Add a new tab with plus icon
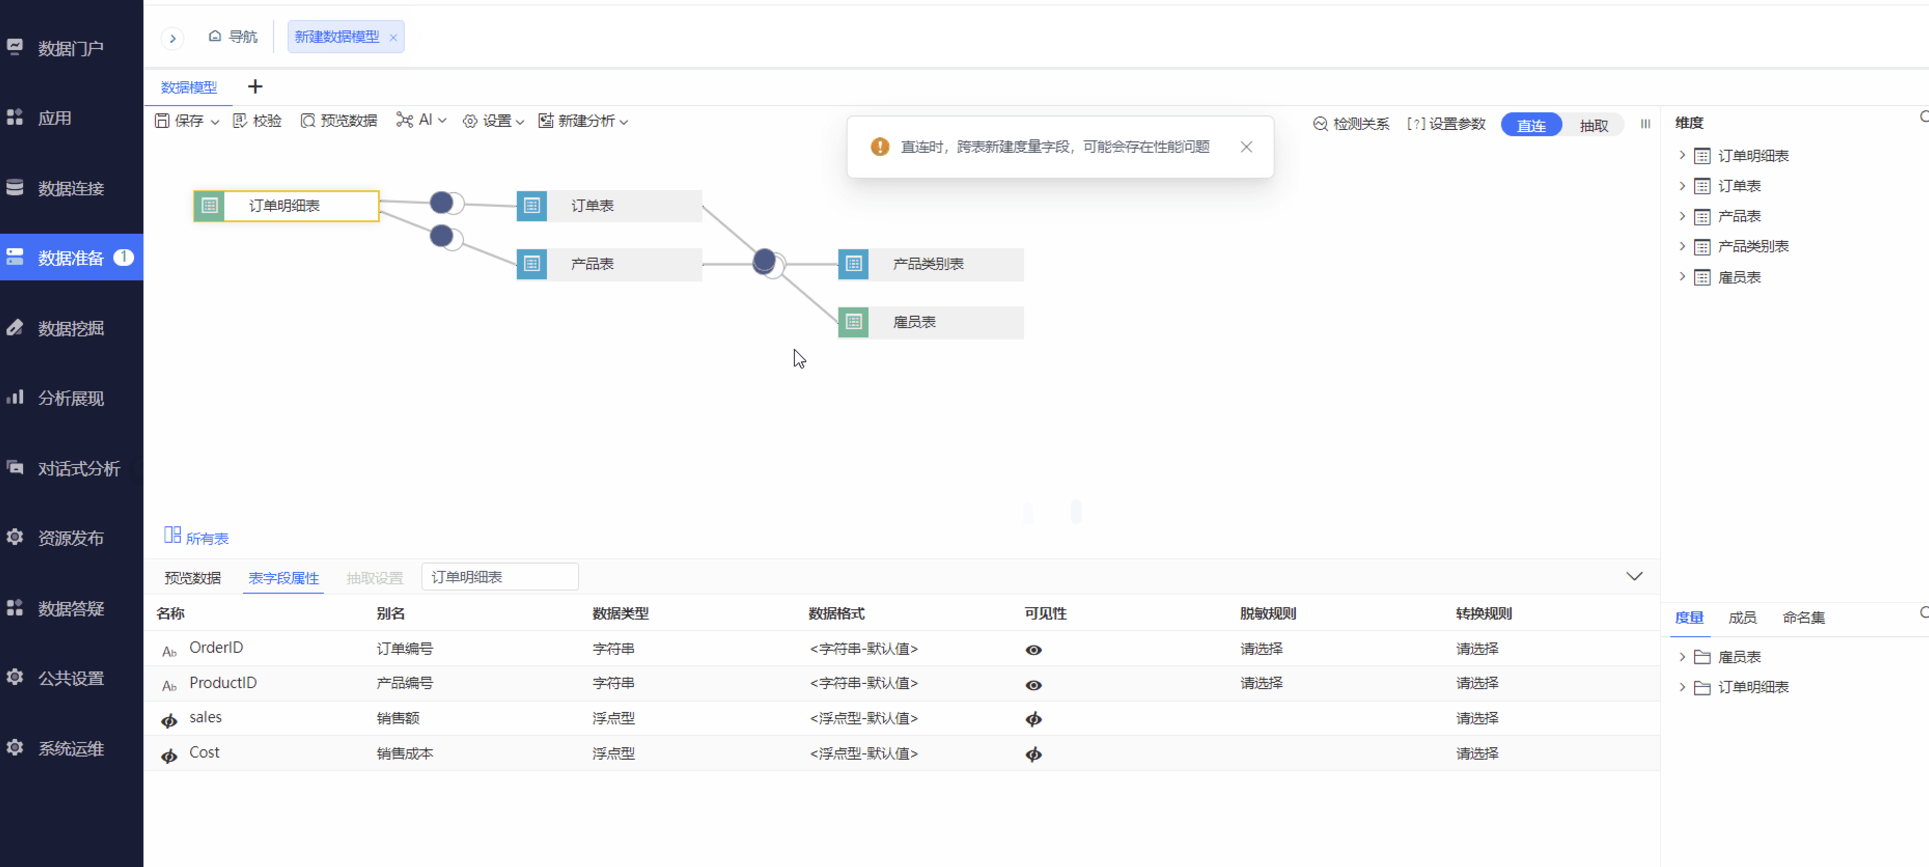This screenshot has height=867, width=1929. click(255, 87)
